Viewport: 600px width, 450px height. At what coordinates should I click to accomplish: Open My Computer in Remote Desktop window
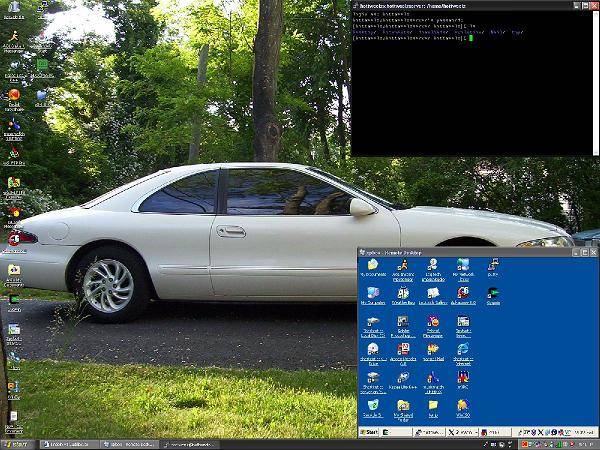click(x=373, y=293)
